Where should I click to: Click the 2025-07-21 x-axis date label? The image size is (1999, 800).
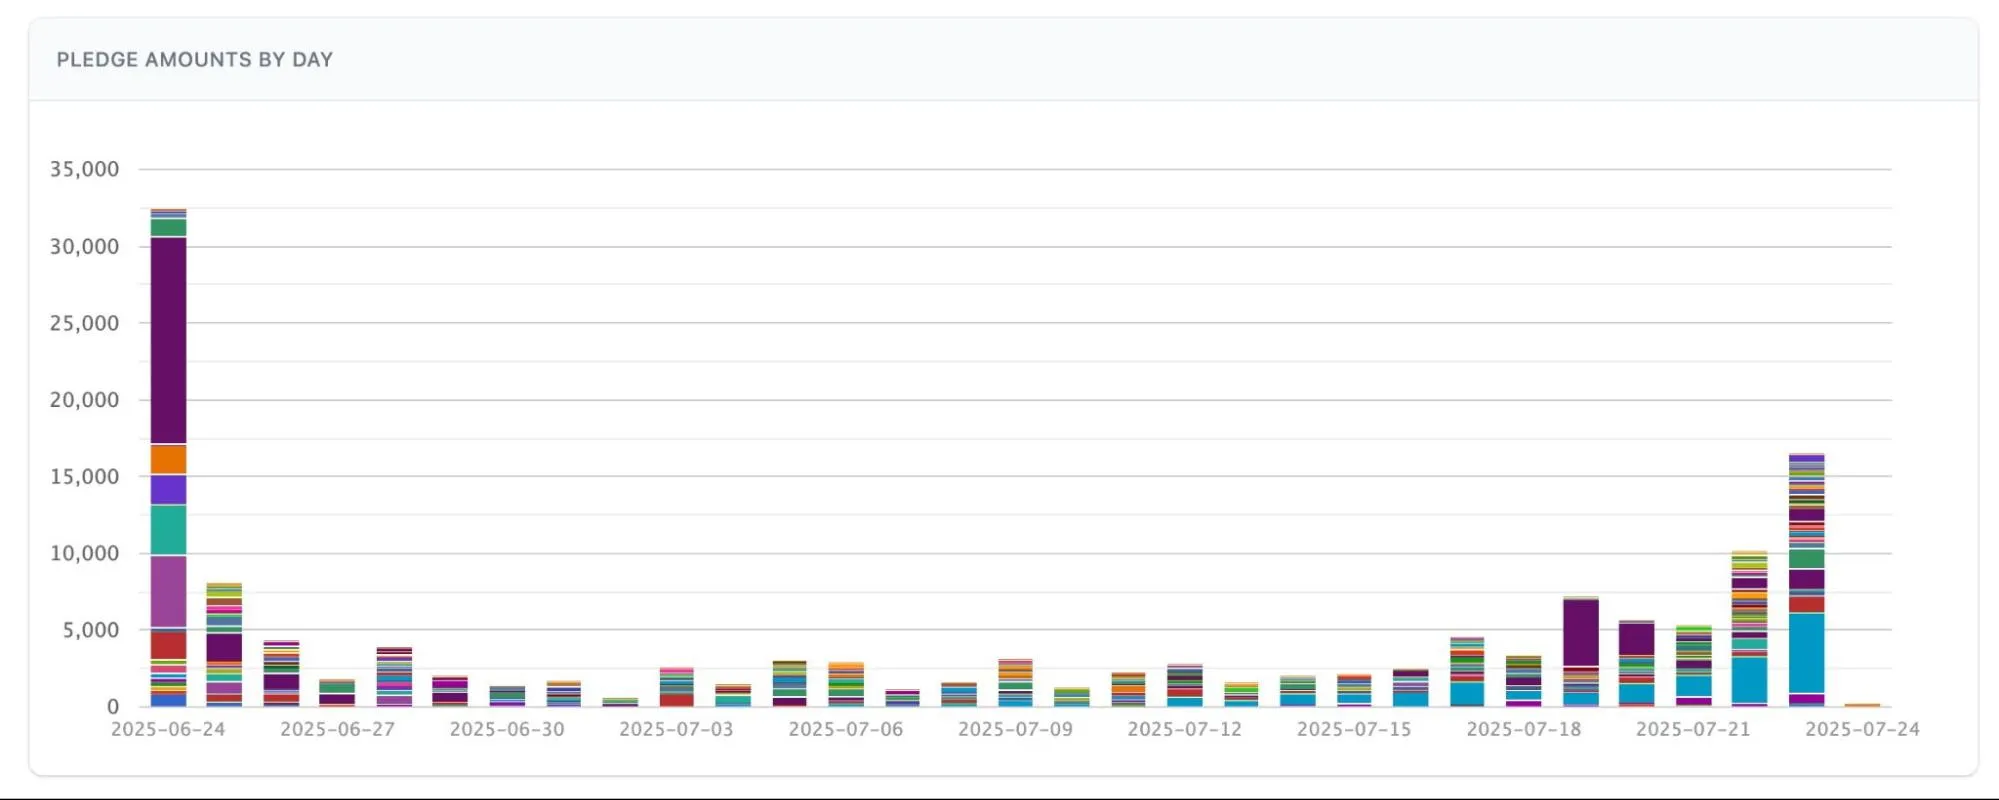pyautogui.click(x=1693, y=730)
